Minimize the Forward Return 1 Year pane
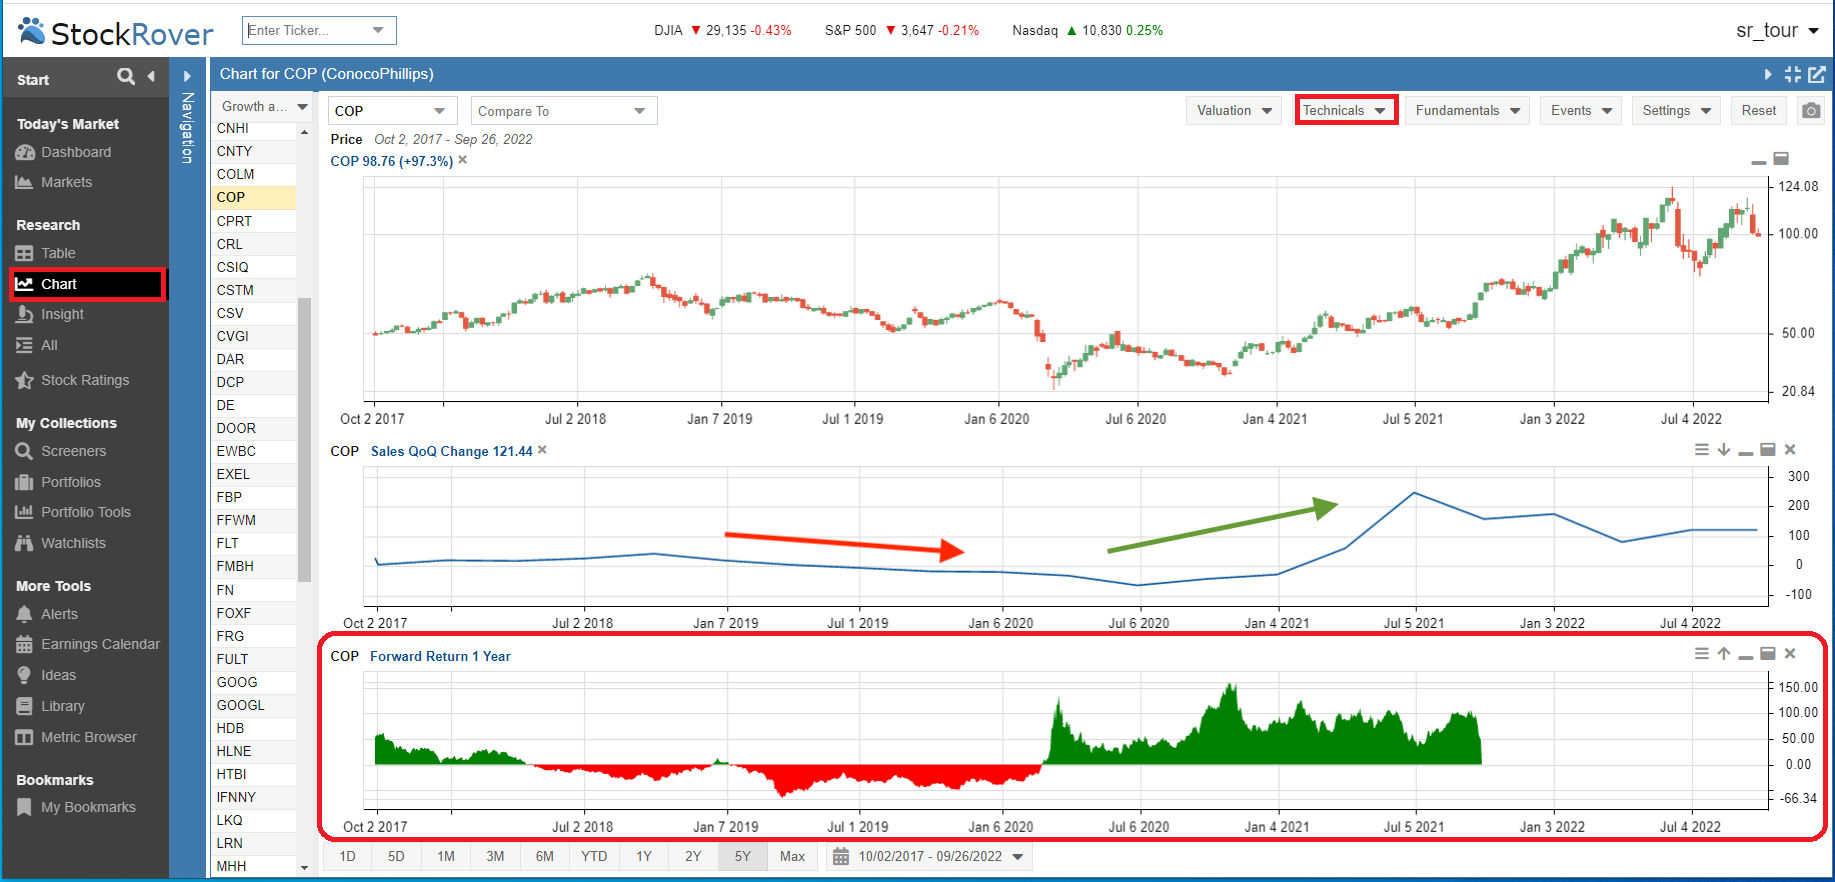 (x=1746, y=657)
